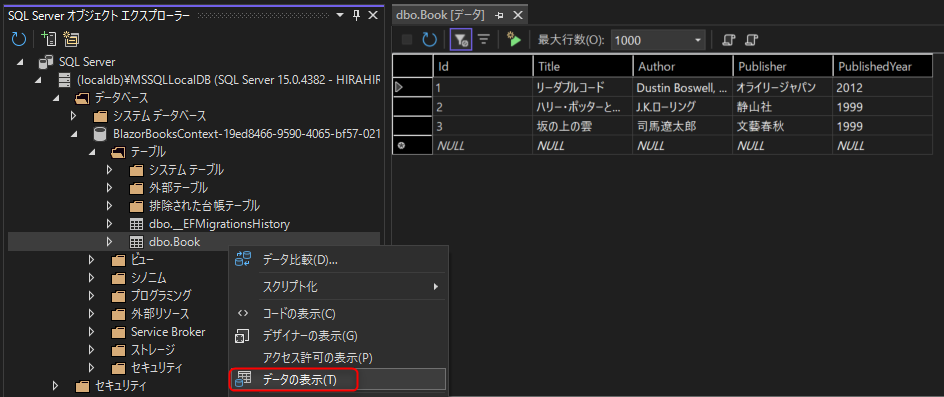Open the スクリプト化 submenu
The height and width of the screenshot is (397, 944).
tap(338, 287)
